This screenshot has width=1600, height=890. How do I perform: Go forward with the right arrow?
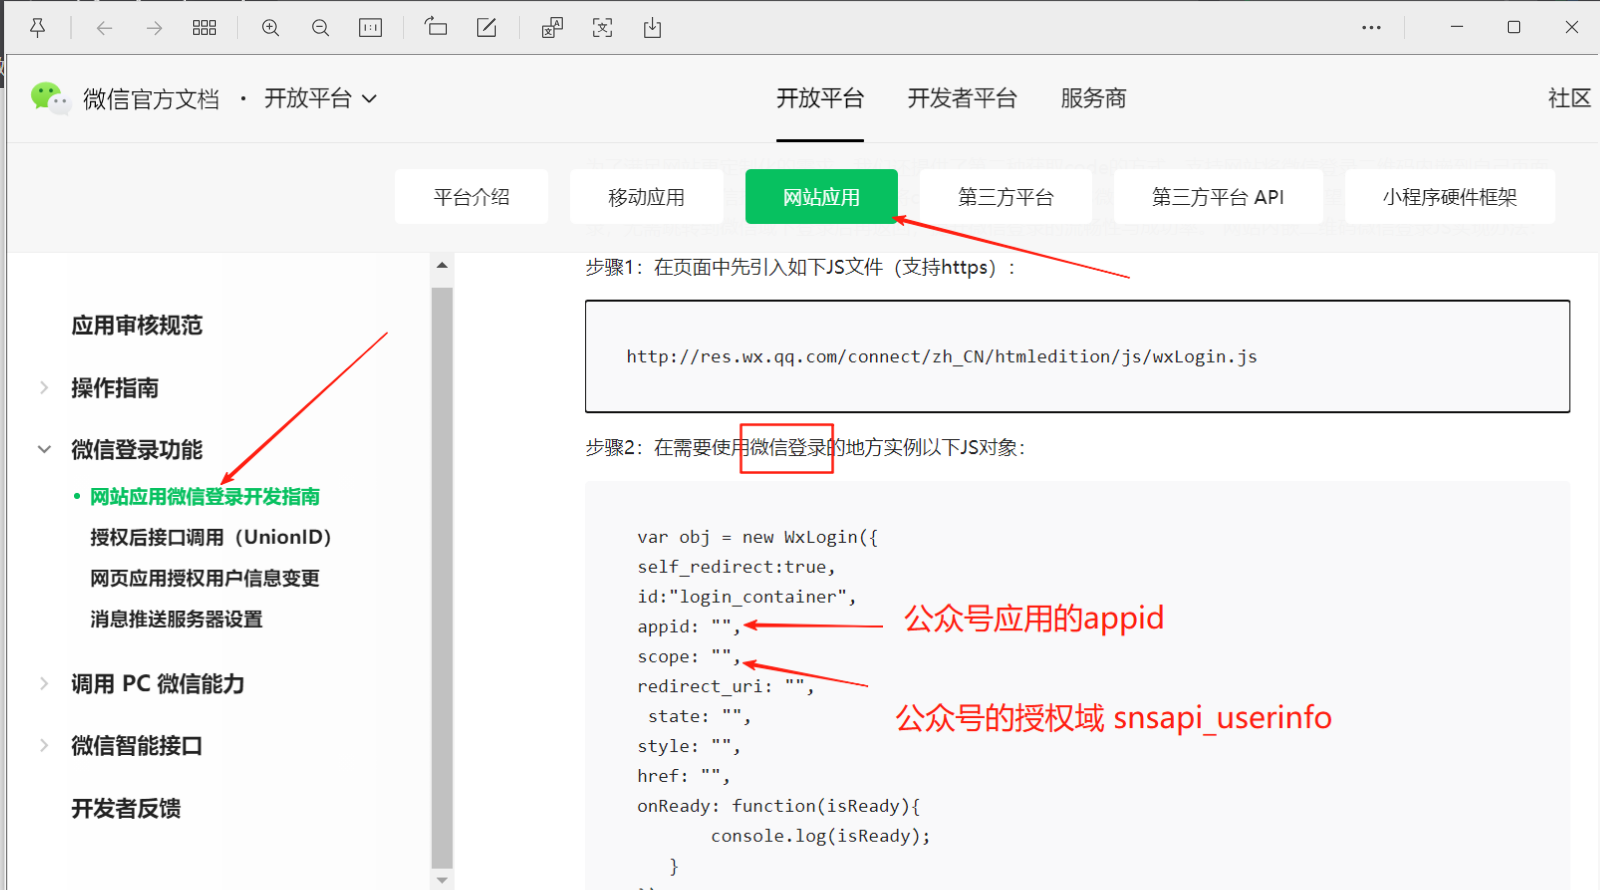point(154,28)
